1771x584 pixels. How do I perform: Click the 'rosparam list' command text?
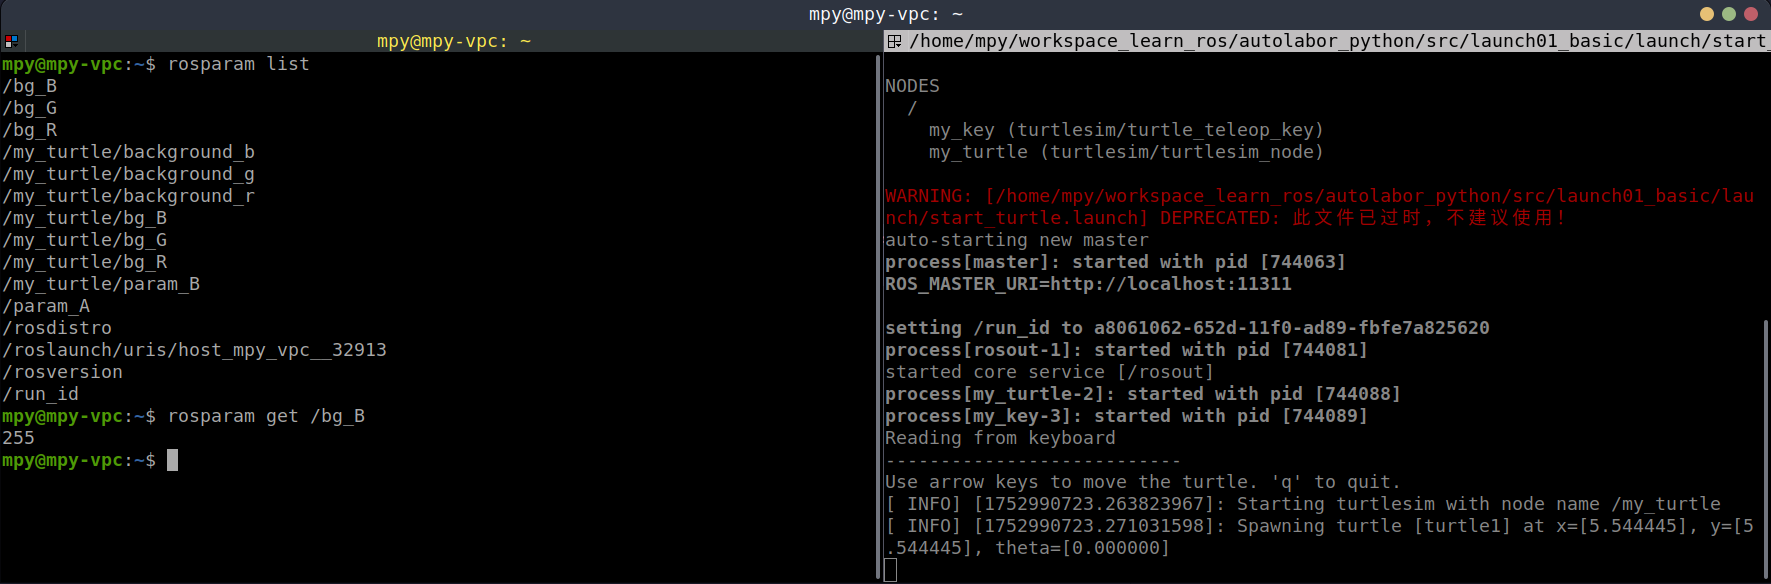(x=238, y=64)
